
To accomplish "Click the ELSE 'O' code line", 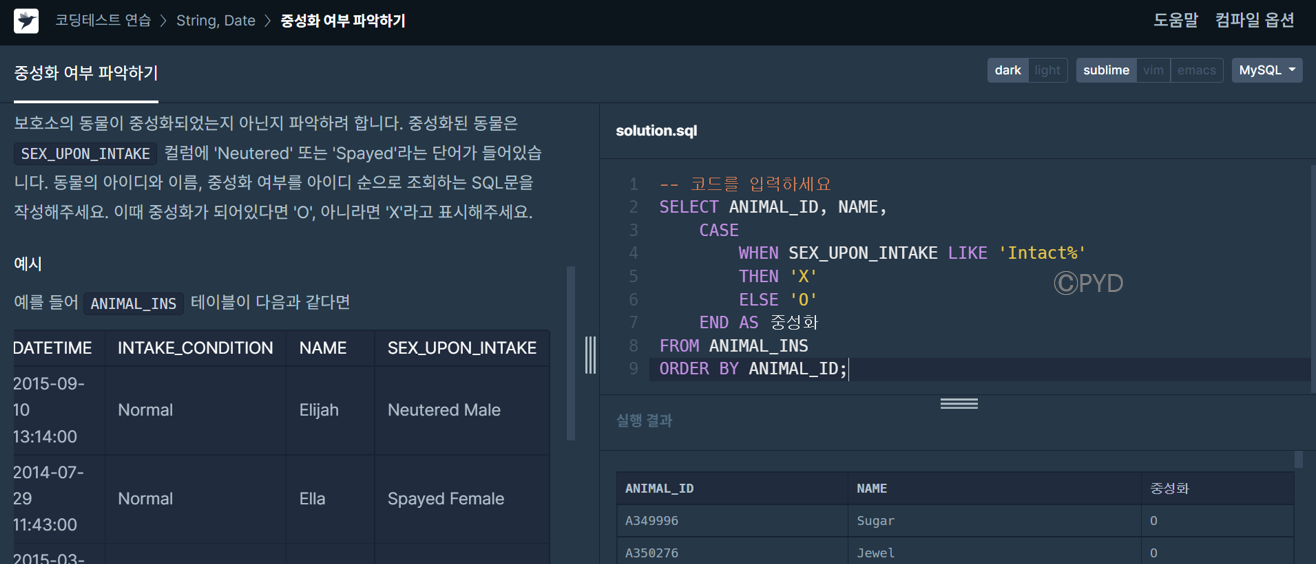I will (x=778, y=299).
